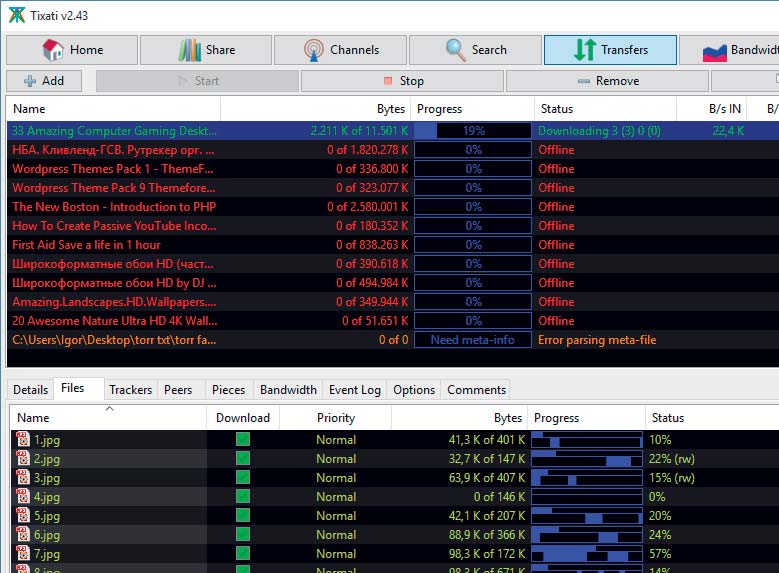Click the Add button
The width and height of the screenshot is (779, 573).
tap(44, 81)
